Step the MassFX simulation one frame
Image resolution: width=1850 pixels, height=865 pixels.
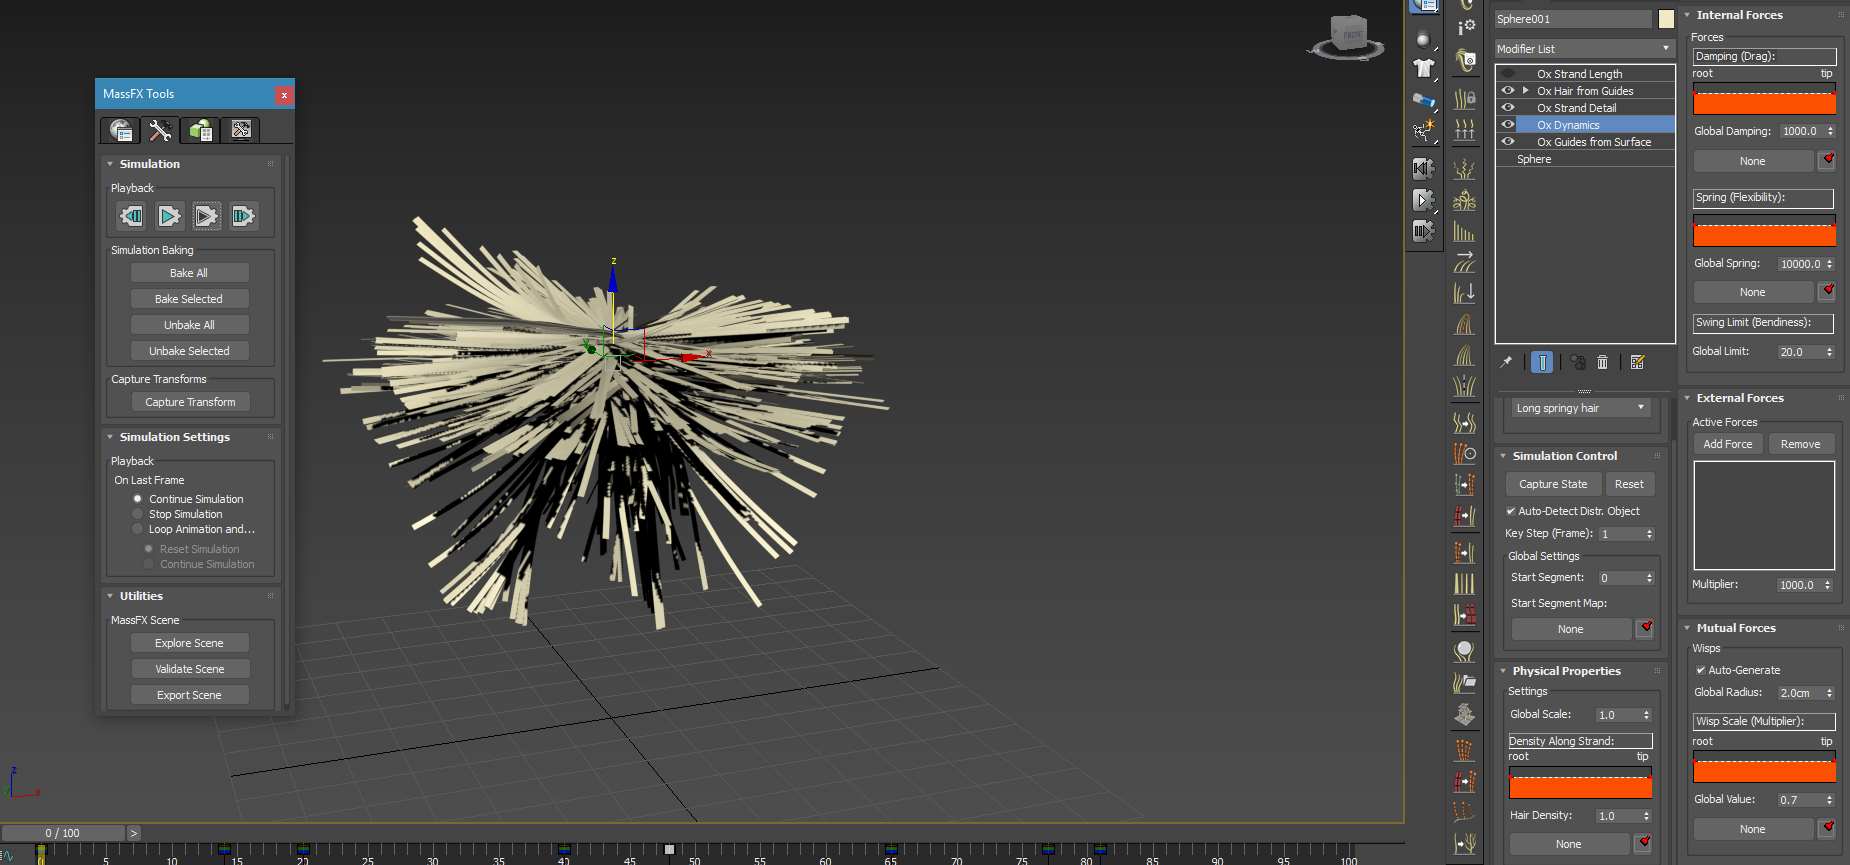coord(243,216)
